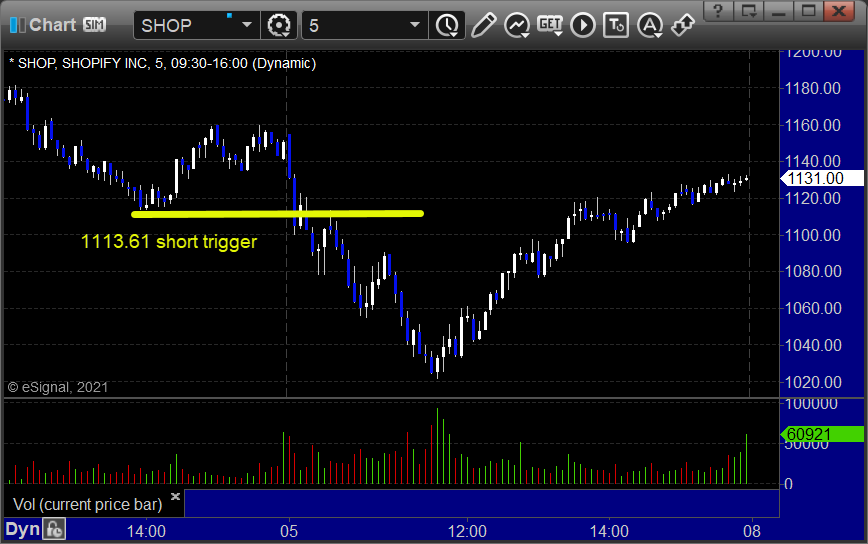
Task: Click the 1020.00 price axis label
Action: (x=813, y=382)
